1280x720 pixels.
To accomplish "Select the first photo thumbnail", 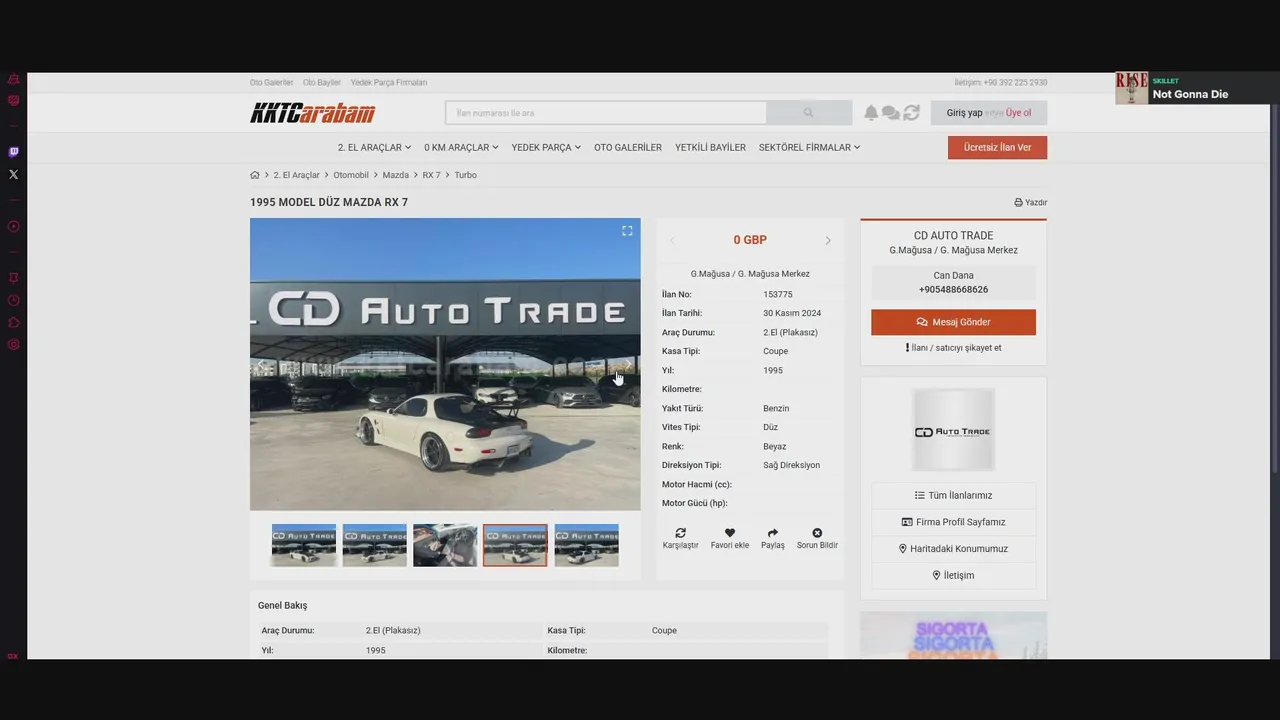I will (304, 545).
